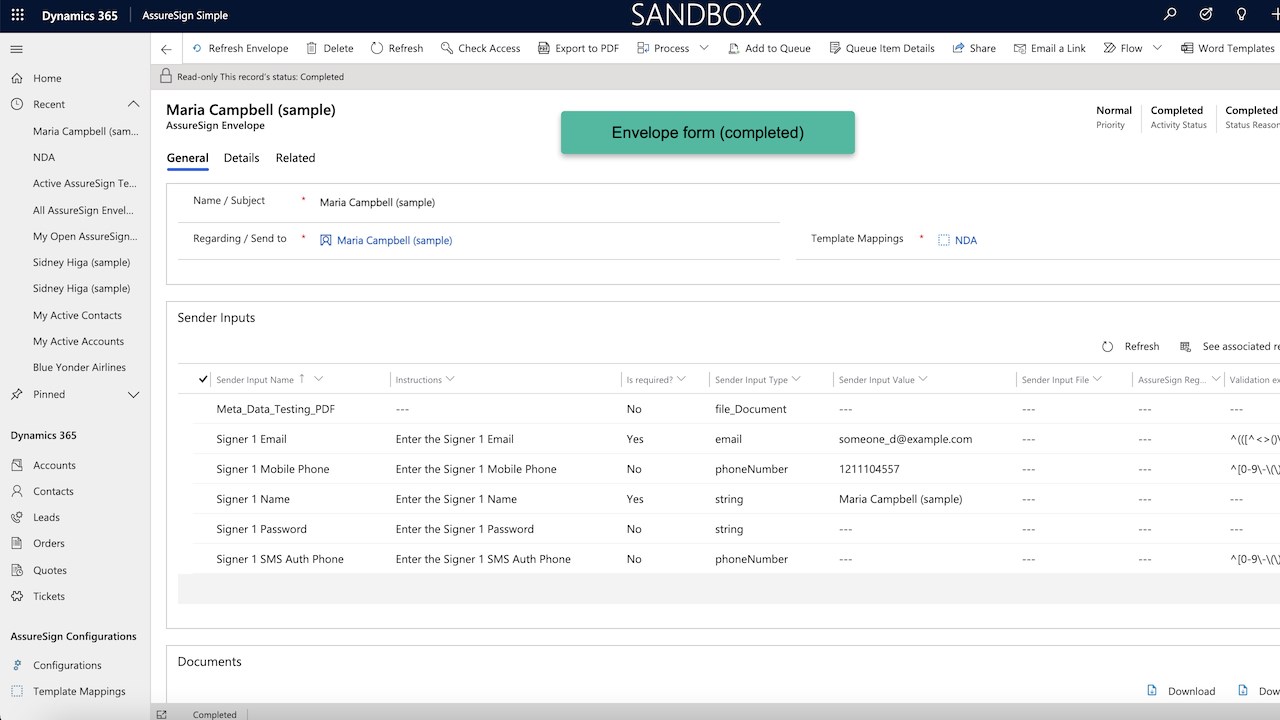The height and width of the screenshot is (720, 1280).
Task: Click Email a Link
Action: pyautogui.click(x=1050, y=48)
